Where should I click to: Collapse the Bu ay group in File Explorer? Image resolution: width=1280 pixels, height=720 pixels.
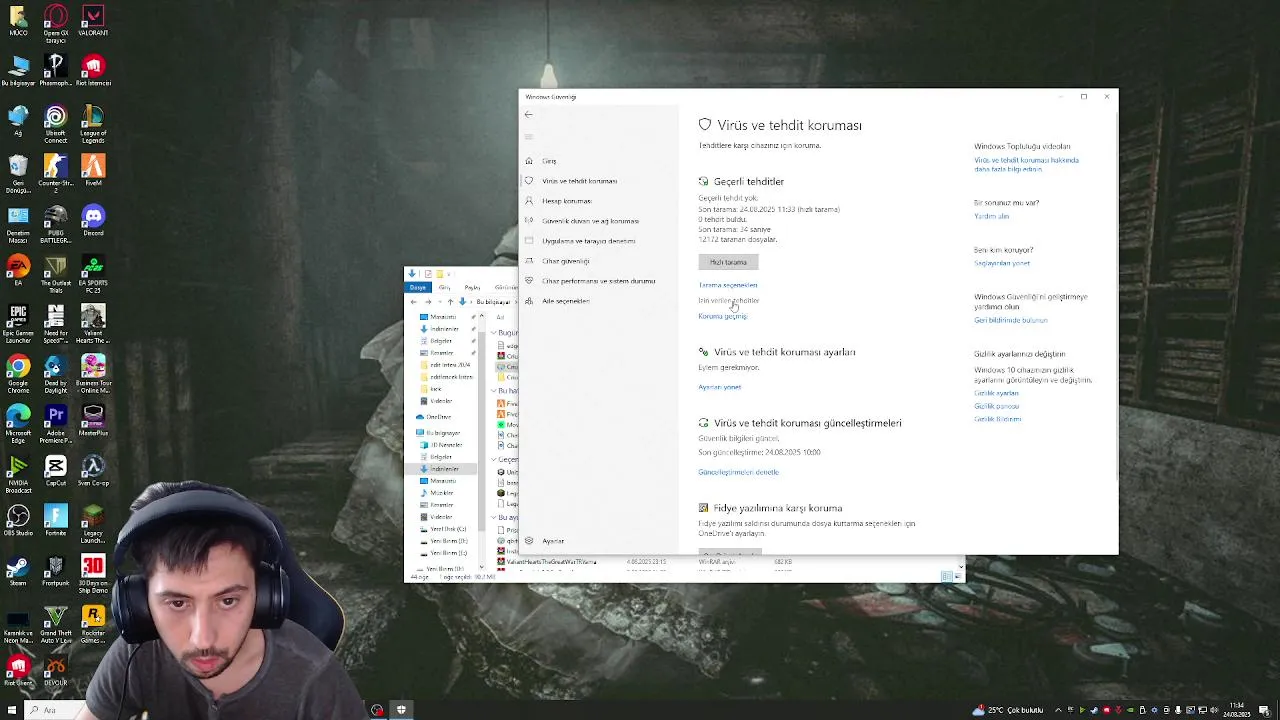tap(493, 518)
